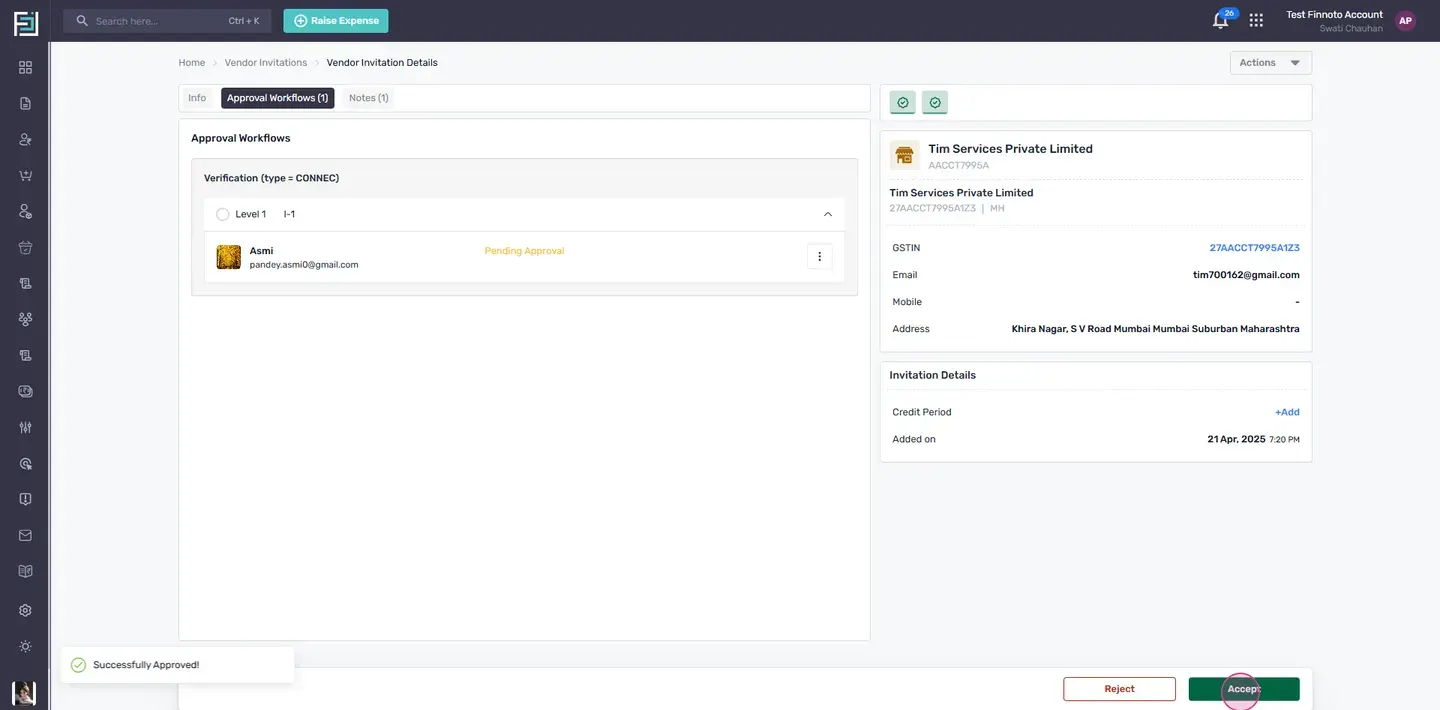Open the apps grid in the top bar
Screen dimensions: 1440x710
1256,20
